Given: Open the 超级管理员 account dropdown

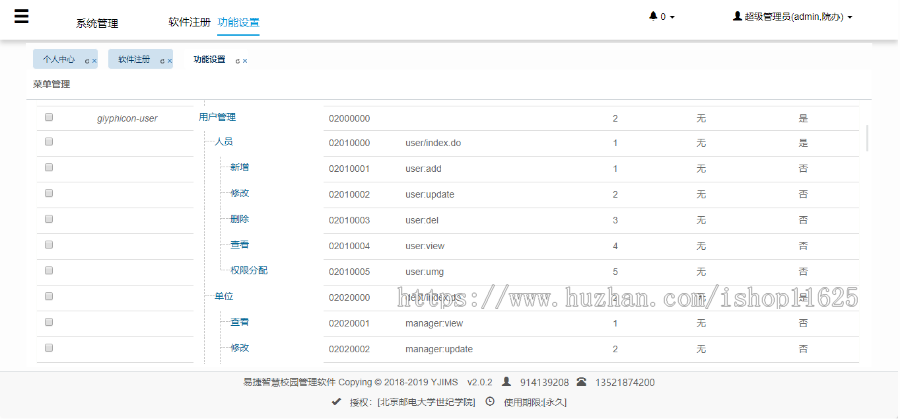Looking at the screenshot, I should point(793,17).
